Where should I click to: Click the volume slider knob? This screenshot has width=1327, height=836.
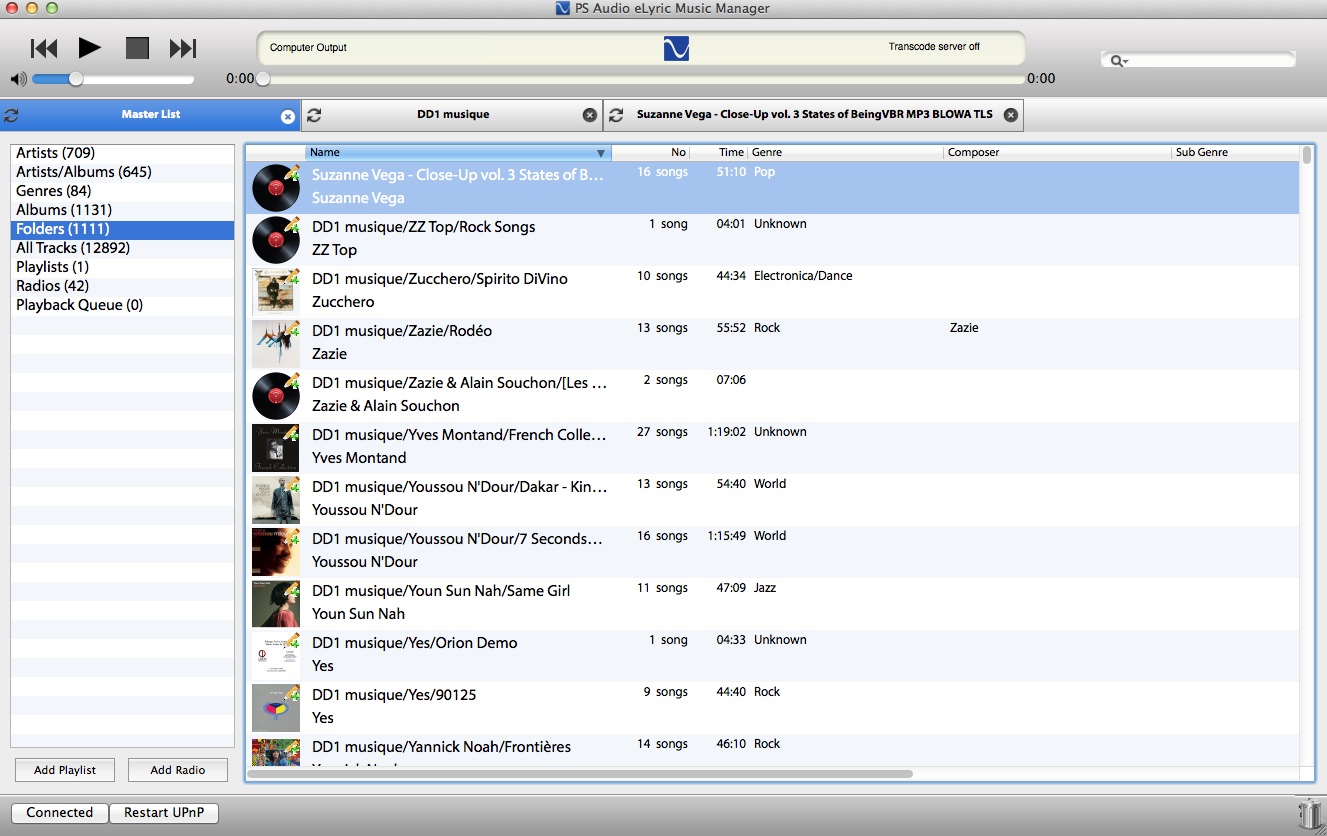click(75, 79)
